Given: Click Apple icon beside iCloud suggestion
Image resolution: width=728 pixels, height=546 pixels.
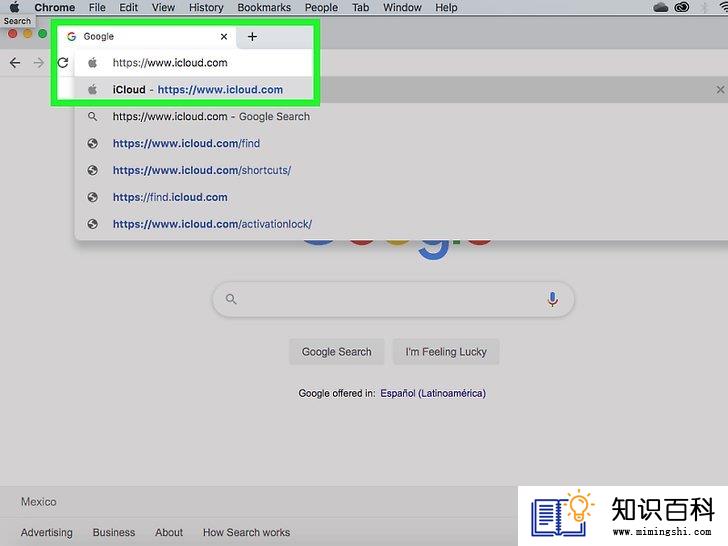Looking at the screenshot, I should pyautogui.click(x=92, y=90).
